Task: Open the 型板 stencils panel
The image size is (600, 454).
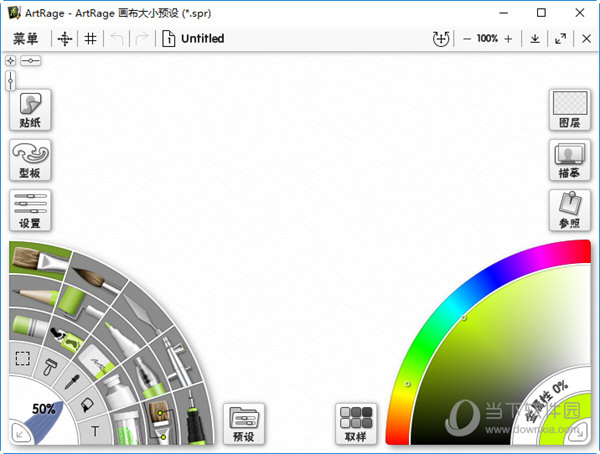Action: [30, 160]
